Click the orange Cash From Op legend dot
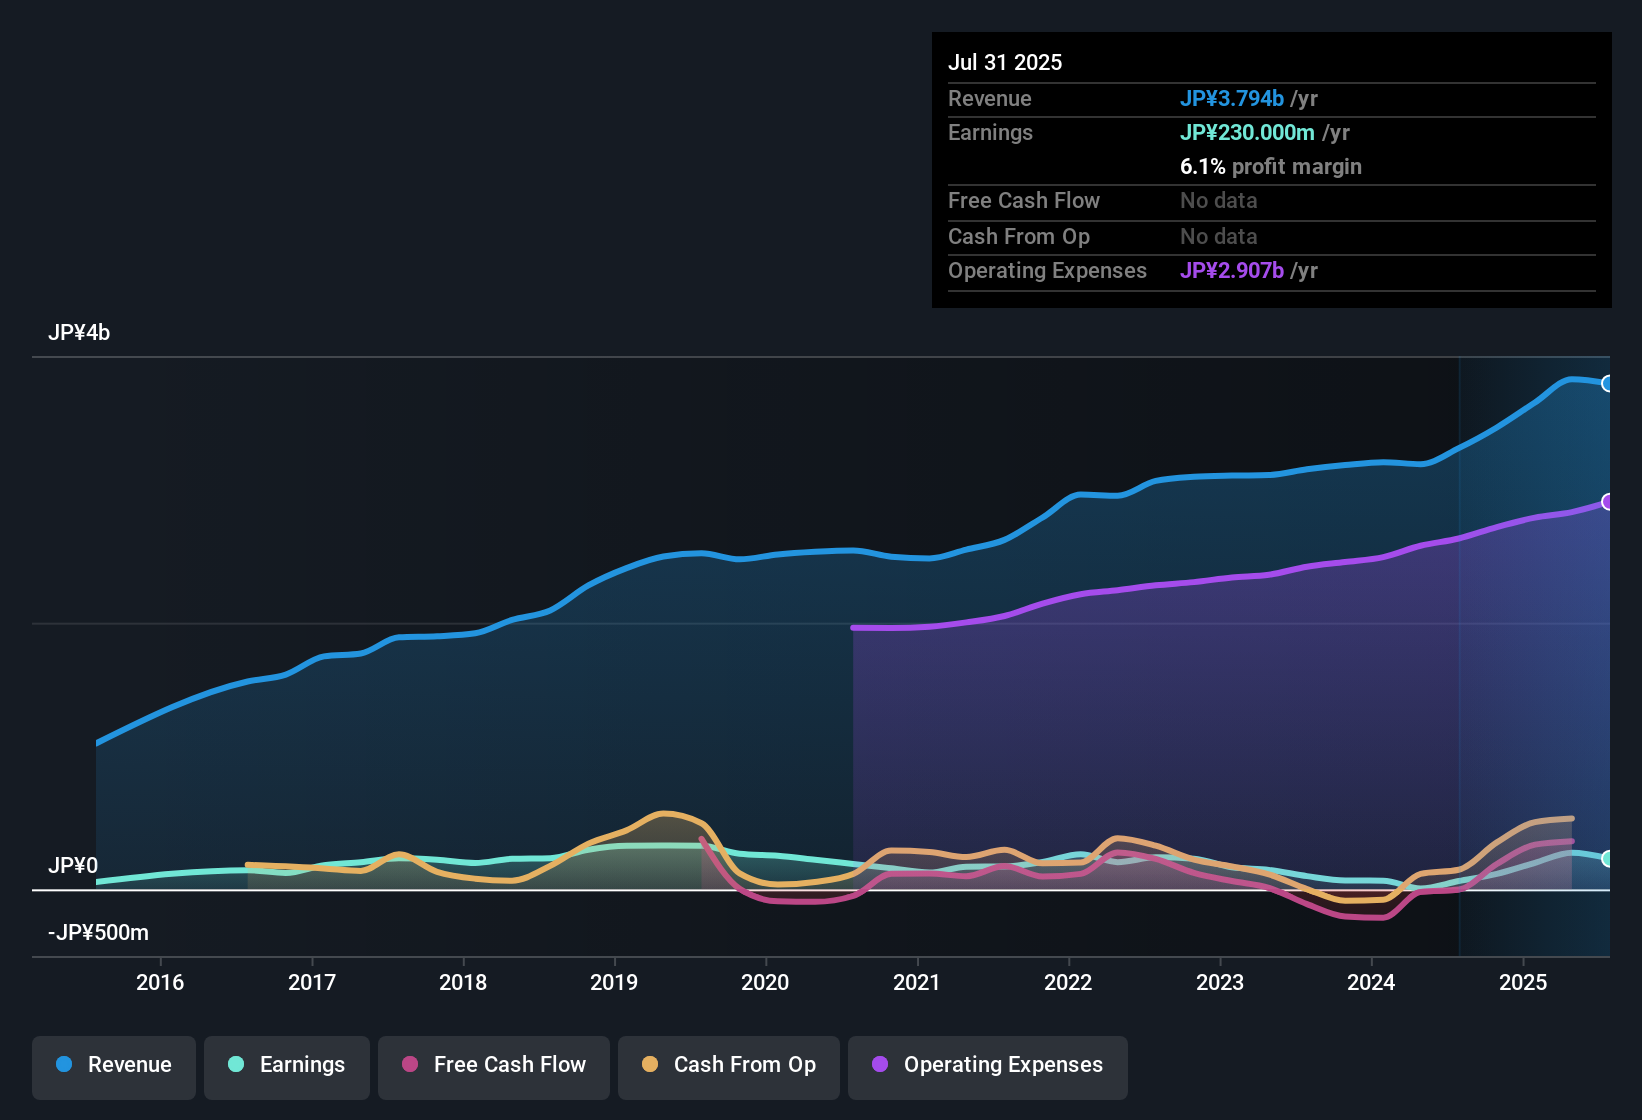Screen dimensions: 1642x1120 pyautogui.click(x=649, y=1065)
